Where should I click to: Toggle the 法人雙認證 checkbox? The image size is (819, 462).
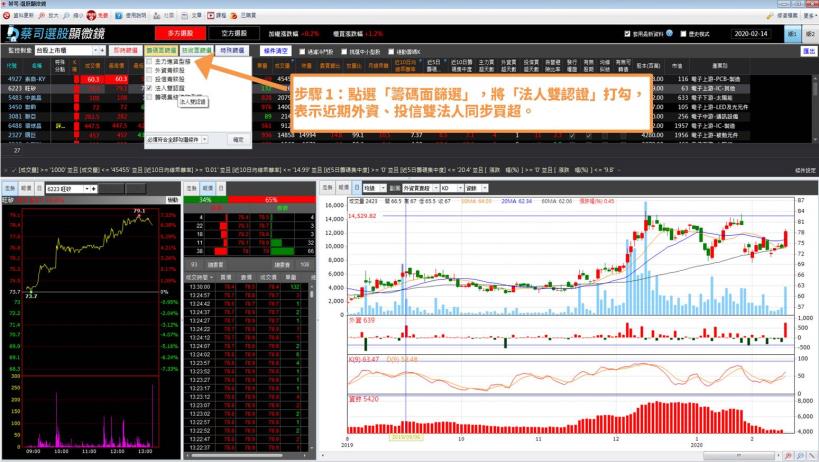coord(149,88)
